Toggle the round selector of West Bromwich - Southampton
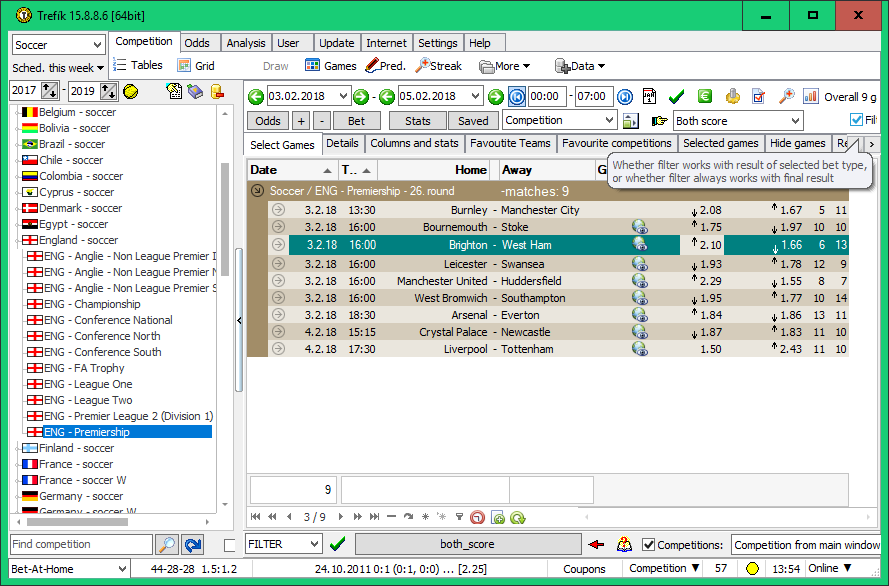 click(x=278, y=298)
